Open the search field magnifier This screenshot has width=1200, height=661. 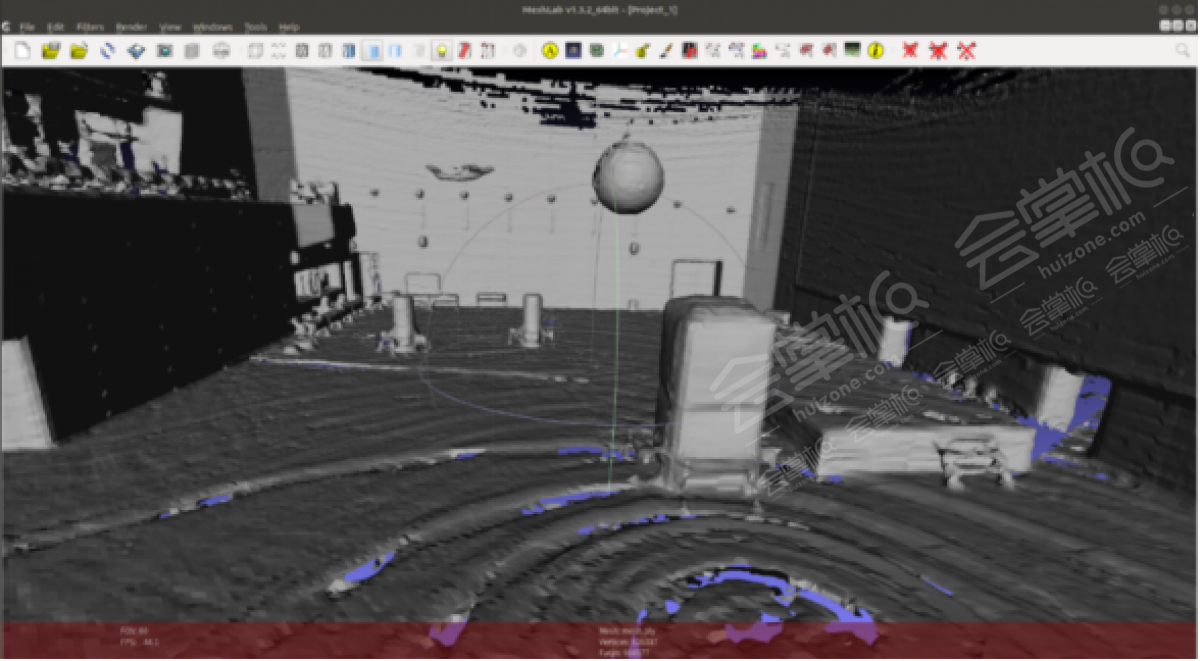point(1182,50)
